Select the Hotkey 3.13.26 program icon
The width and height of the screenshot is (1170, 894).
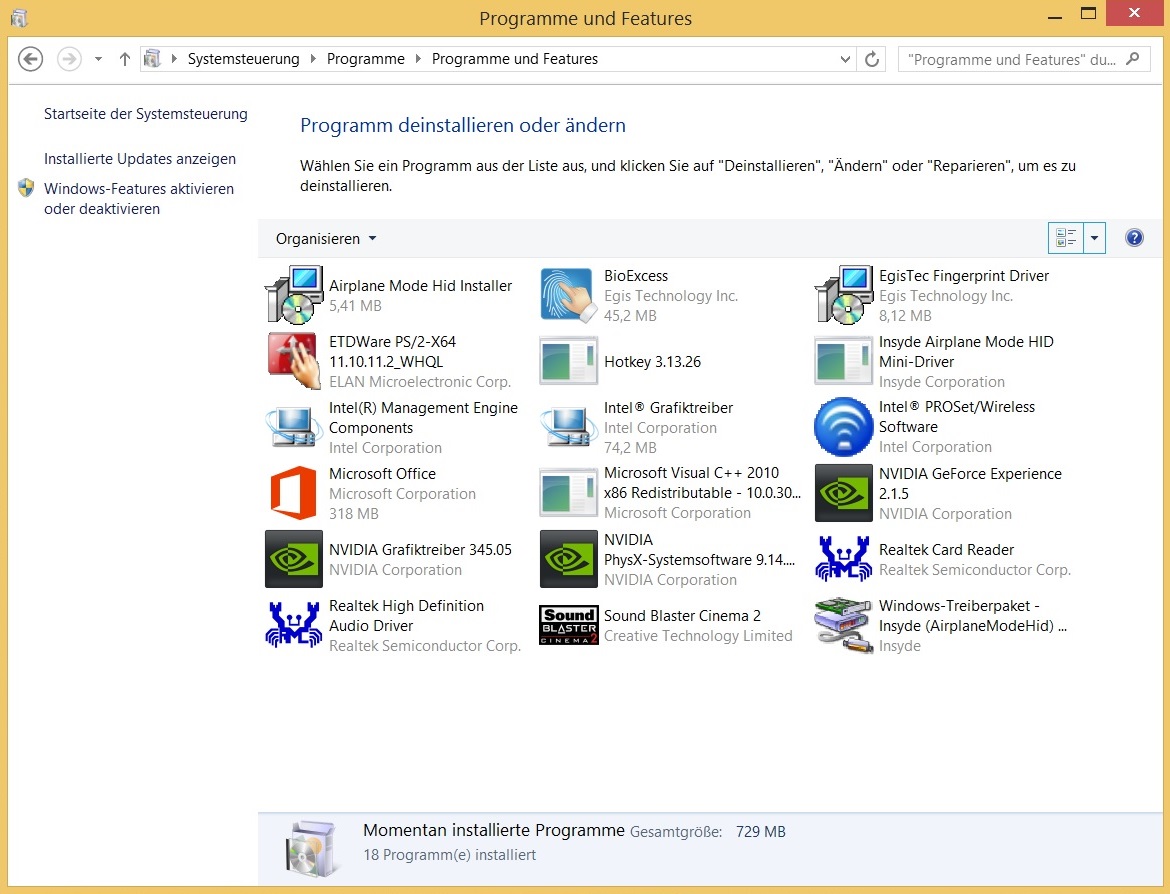569,361
